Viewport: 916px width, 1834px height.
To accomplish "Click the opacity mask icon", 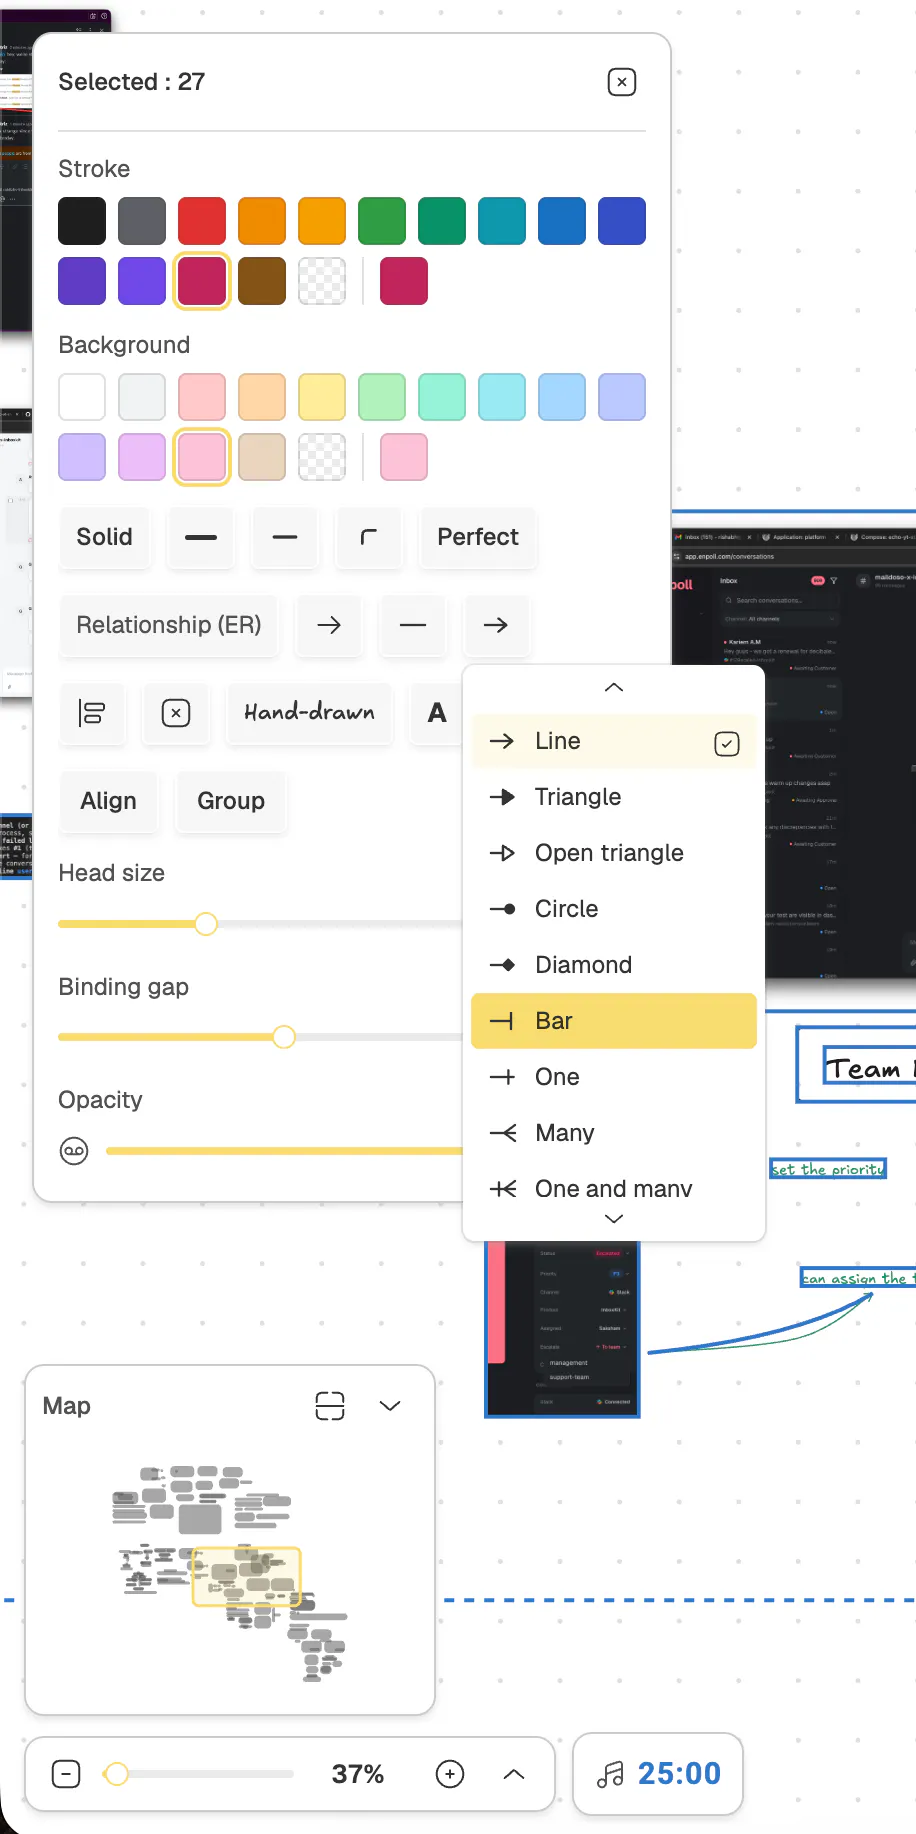I will click(x=74, y=1151).
